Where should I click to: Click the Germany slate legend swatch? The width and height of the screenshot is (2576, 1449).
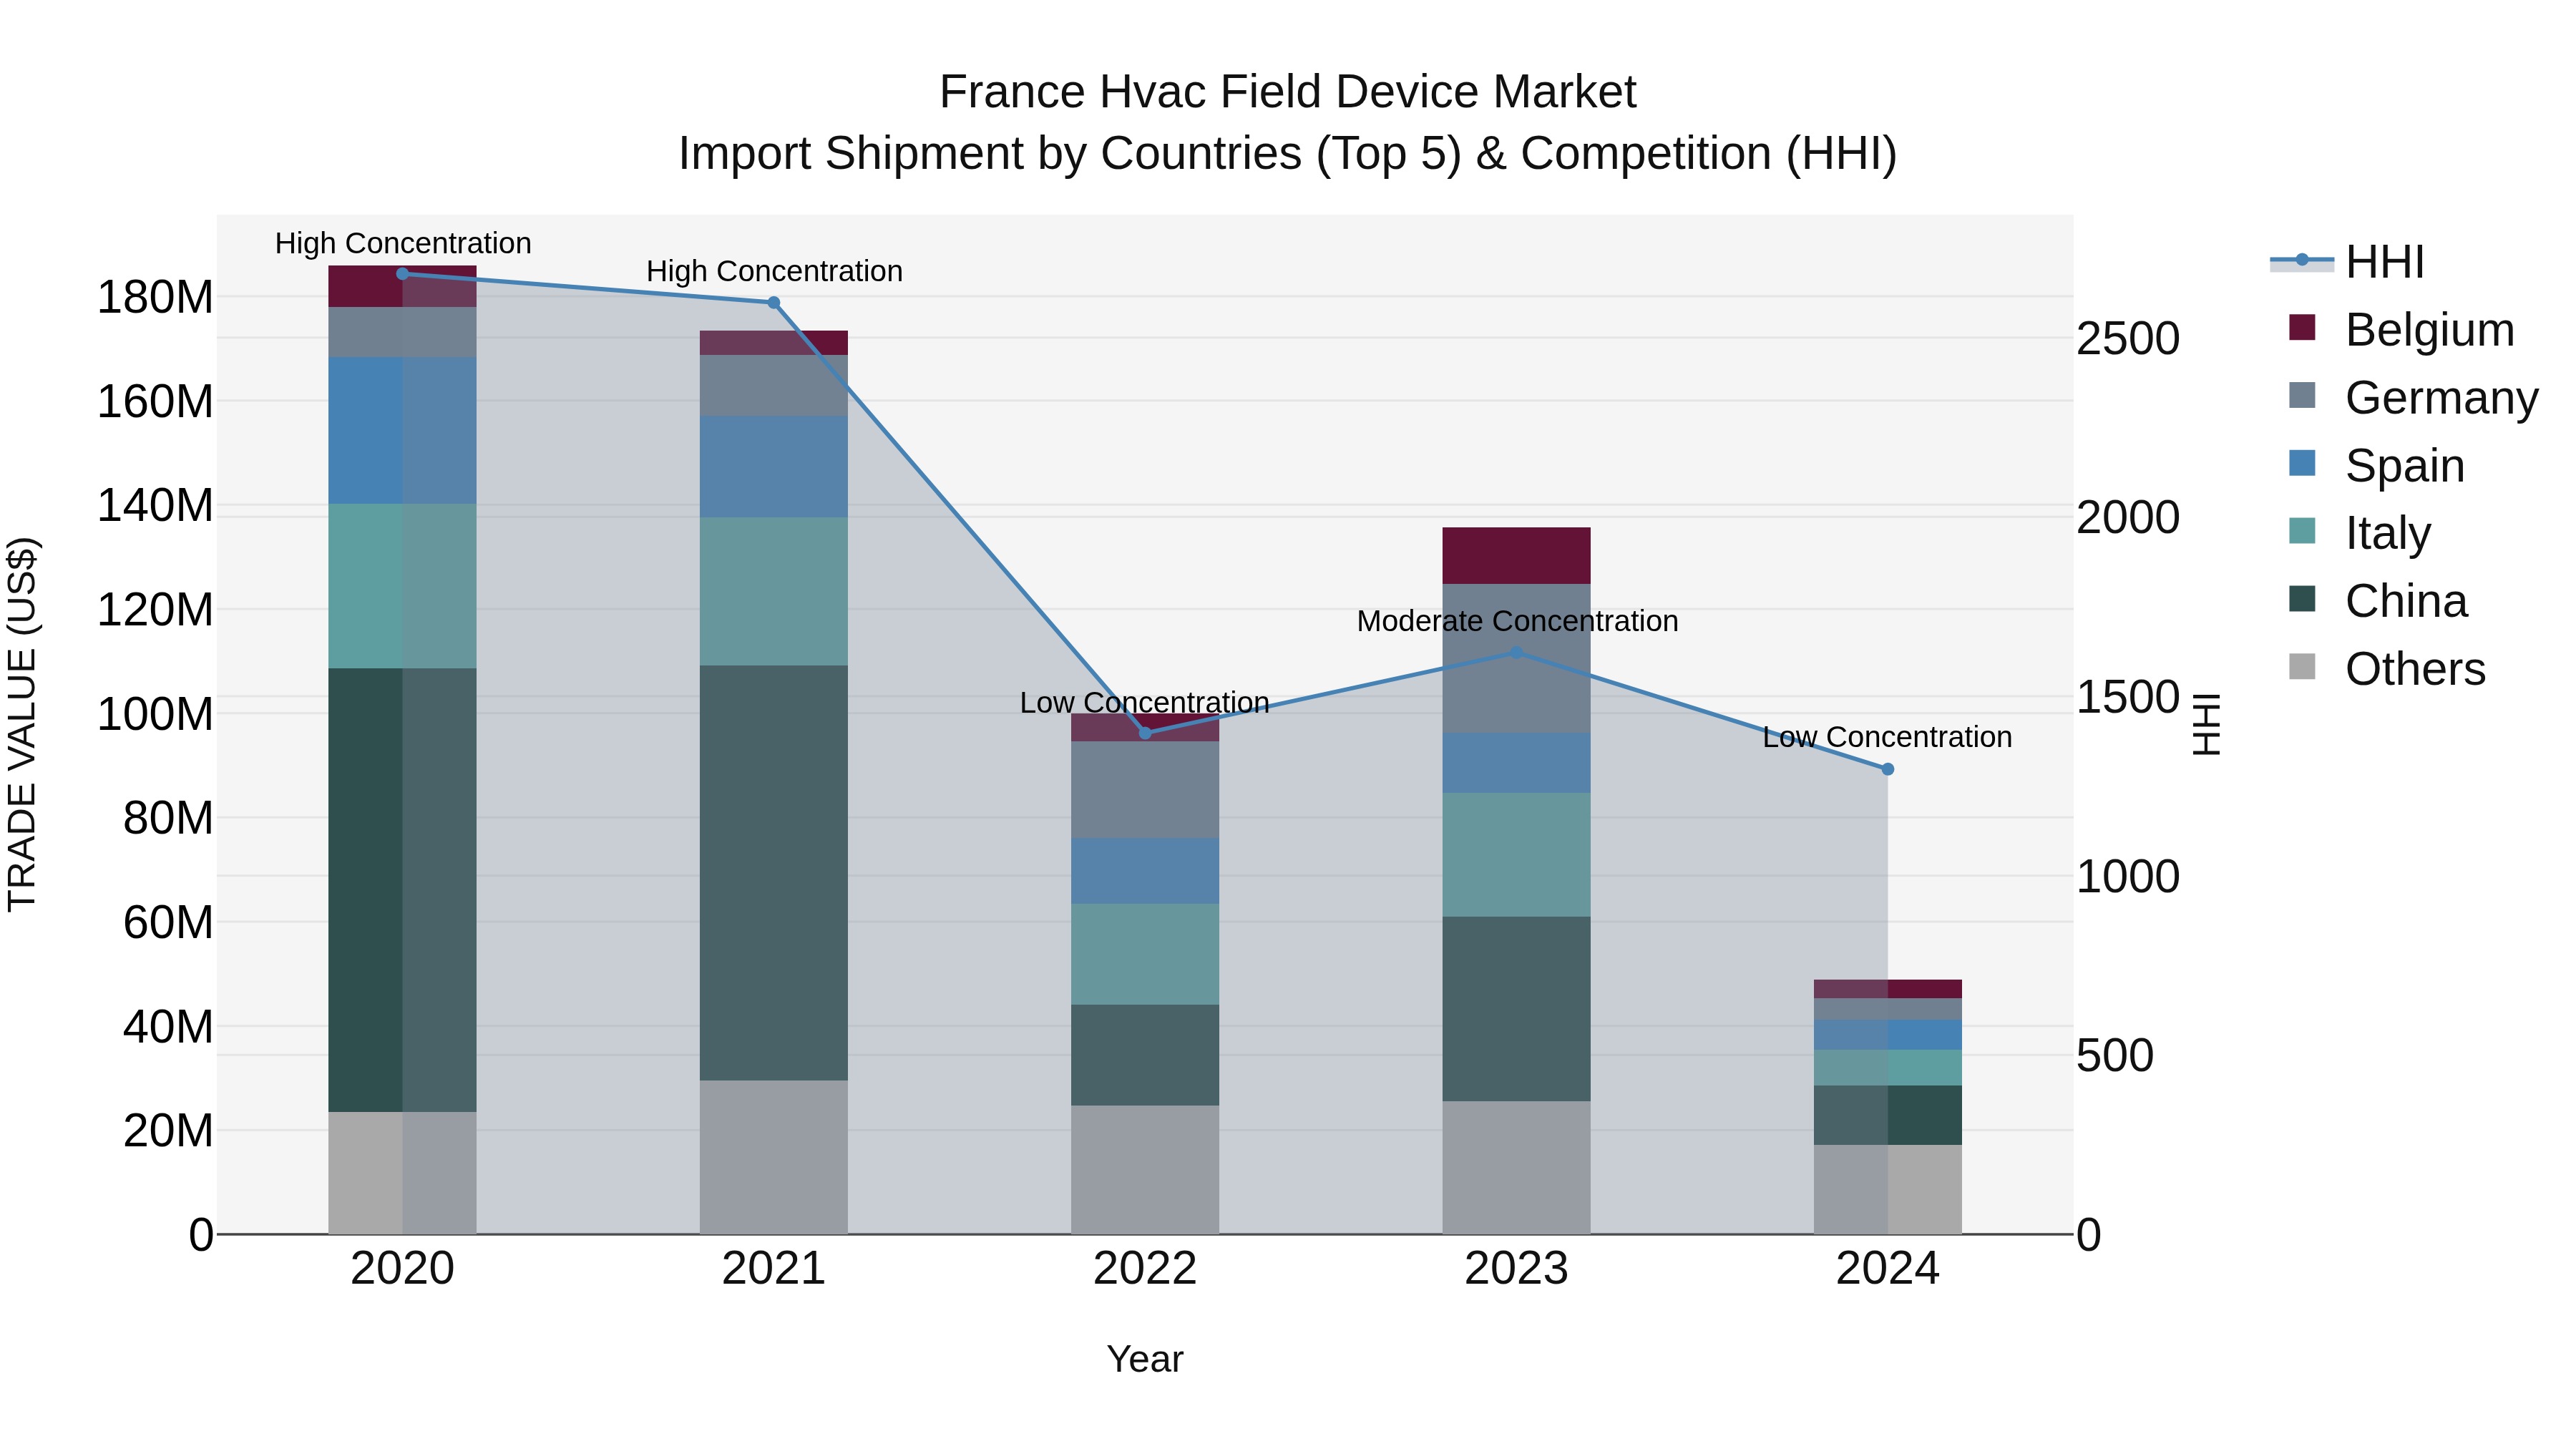pos(2302,395)
